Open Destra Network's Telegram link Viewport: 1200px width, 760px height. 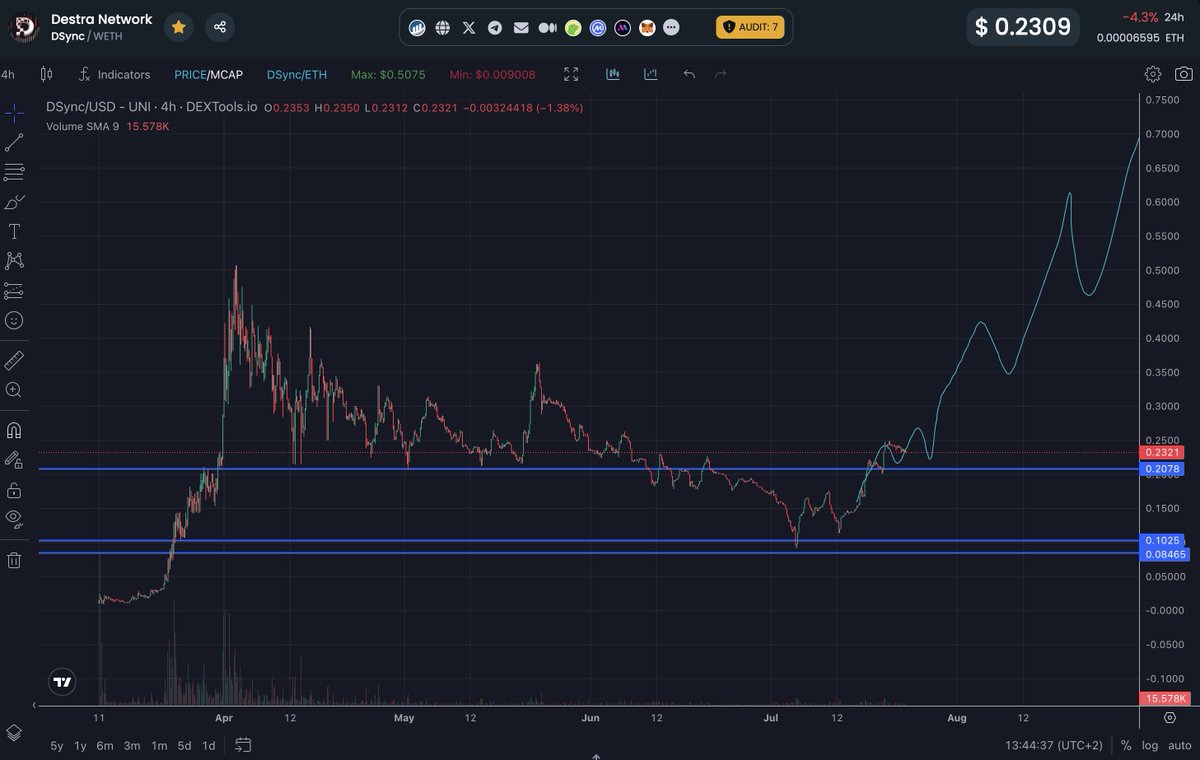pyautogui.click(x=494, y=27)
